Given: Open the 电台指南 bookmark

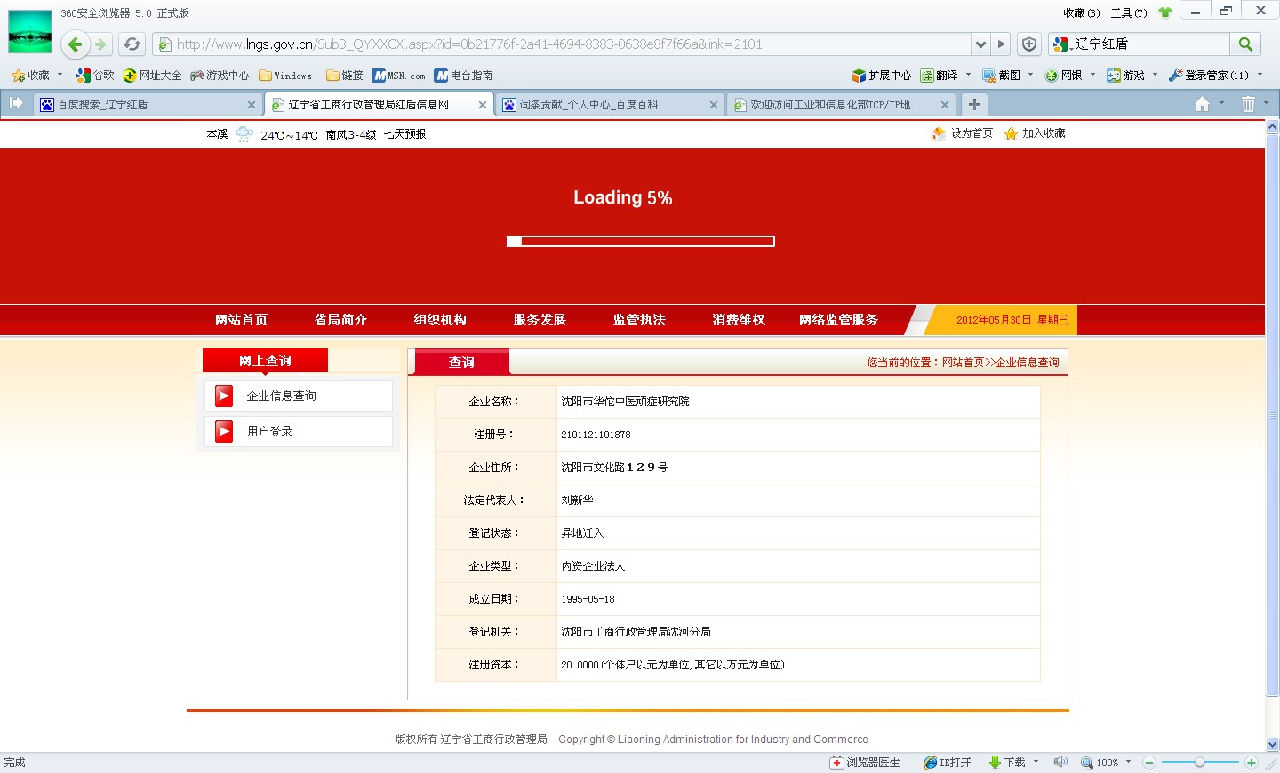Looking at the screenshot, I should click(463, 75).
